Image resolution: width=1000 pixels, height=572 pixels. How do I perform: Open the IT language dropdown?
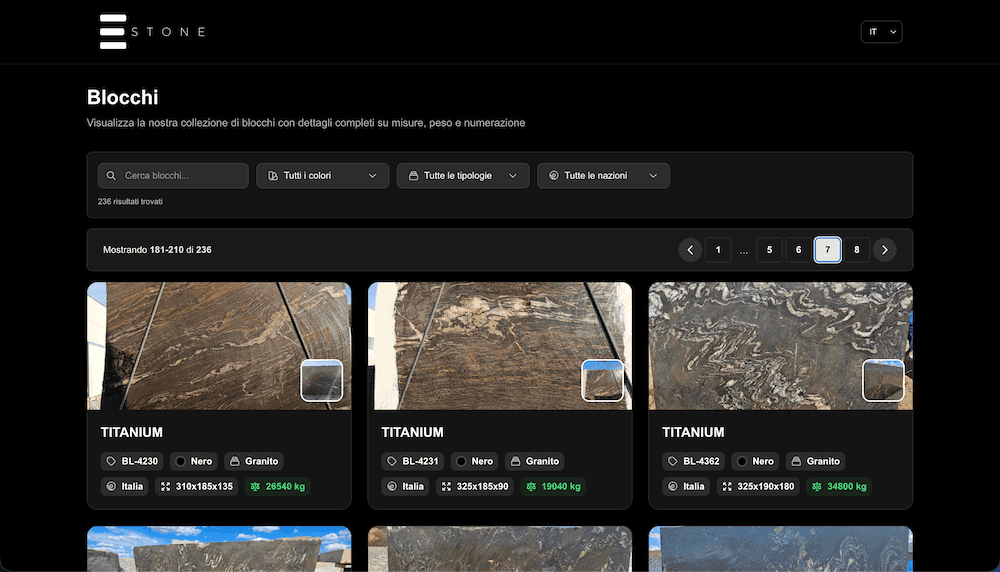click(x=882, y=32)
